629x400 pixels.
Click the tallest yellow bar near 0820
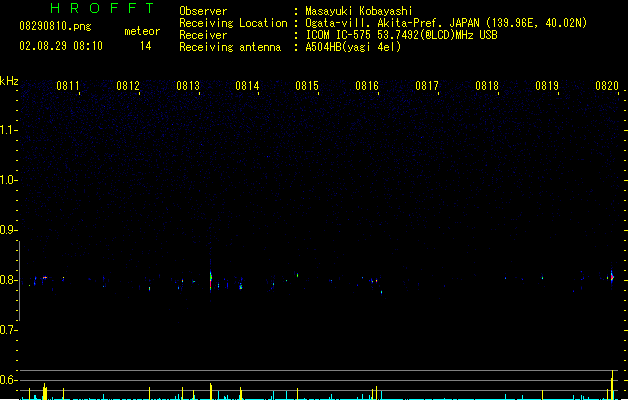tap(612, 385)
